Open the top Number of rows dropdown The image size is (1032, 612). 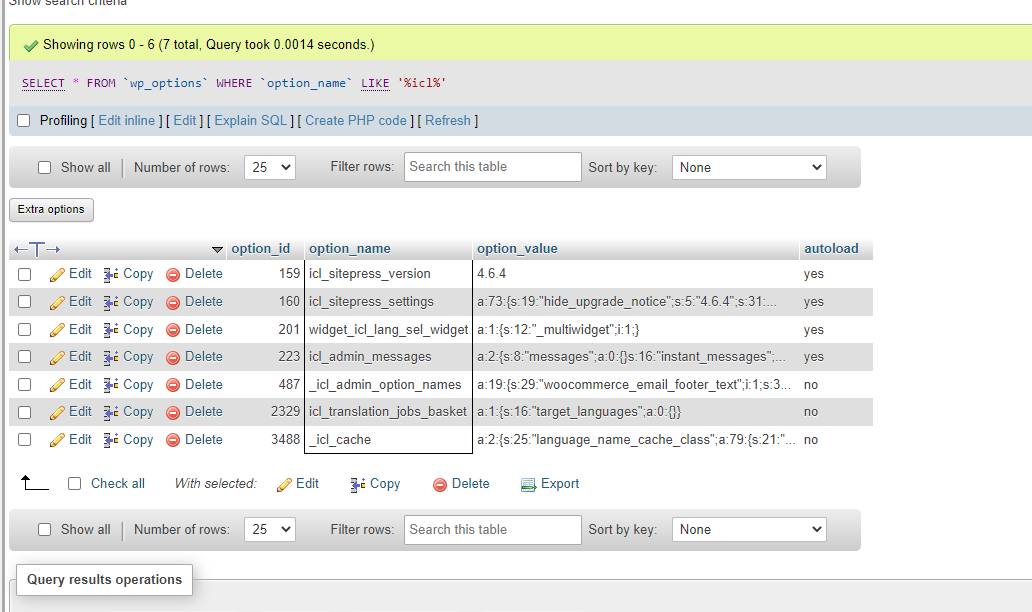[270, 167]
